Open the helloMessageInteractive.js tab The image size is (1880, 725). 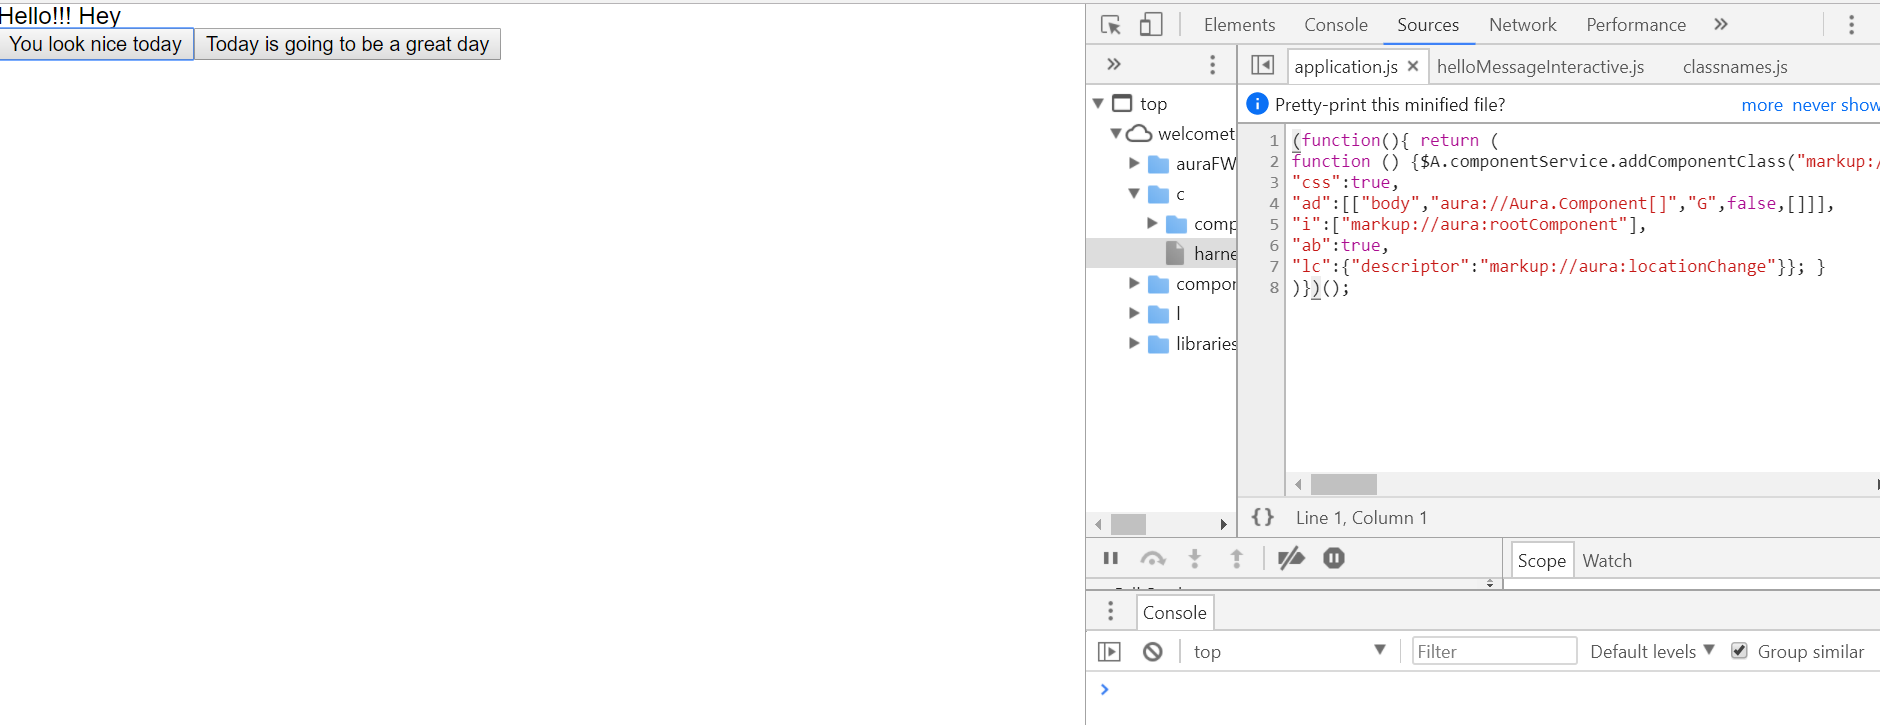(1540, 67)
